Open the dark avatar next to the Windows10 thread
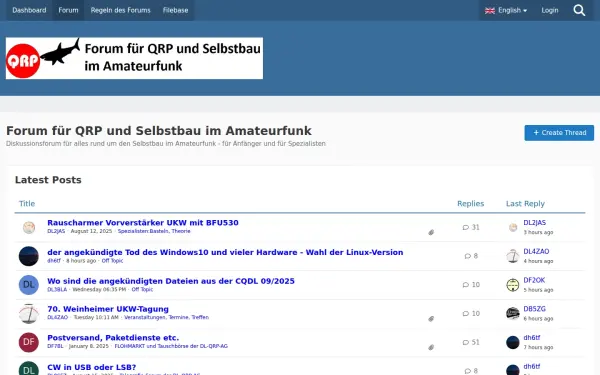This screenshot has height=375, width=600. (29, 256)
